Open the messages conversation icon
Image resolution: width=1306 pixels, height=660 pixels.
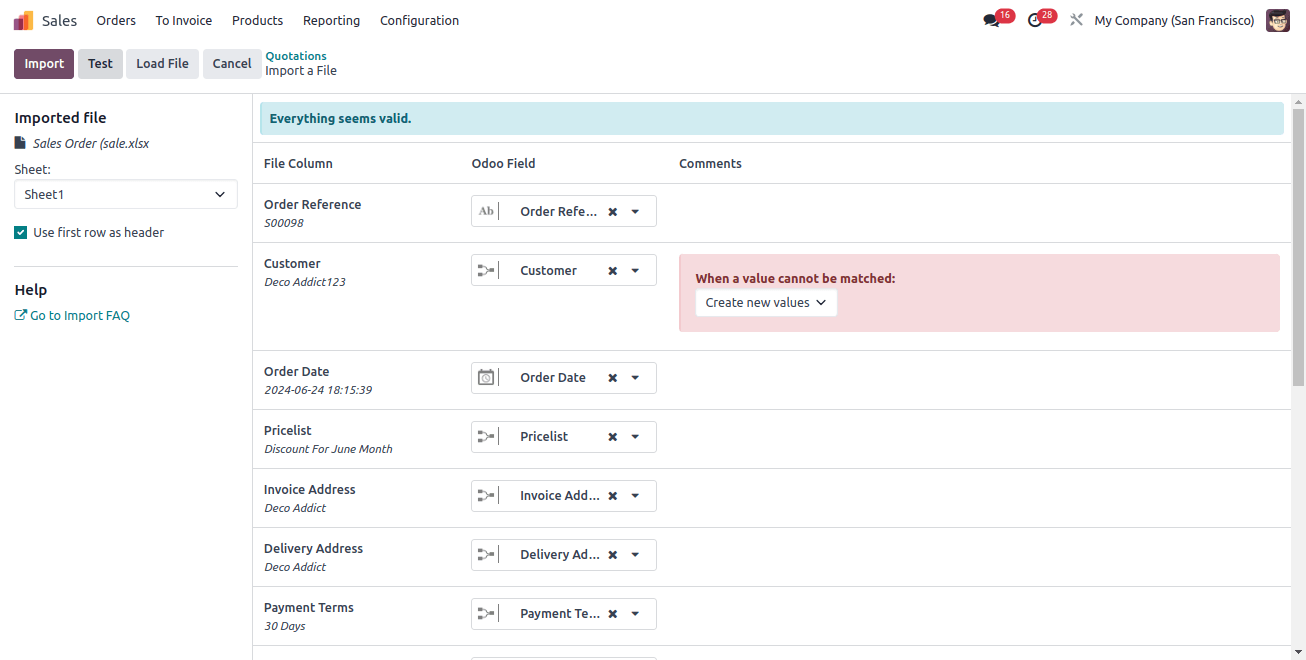point(991,20)
